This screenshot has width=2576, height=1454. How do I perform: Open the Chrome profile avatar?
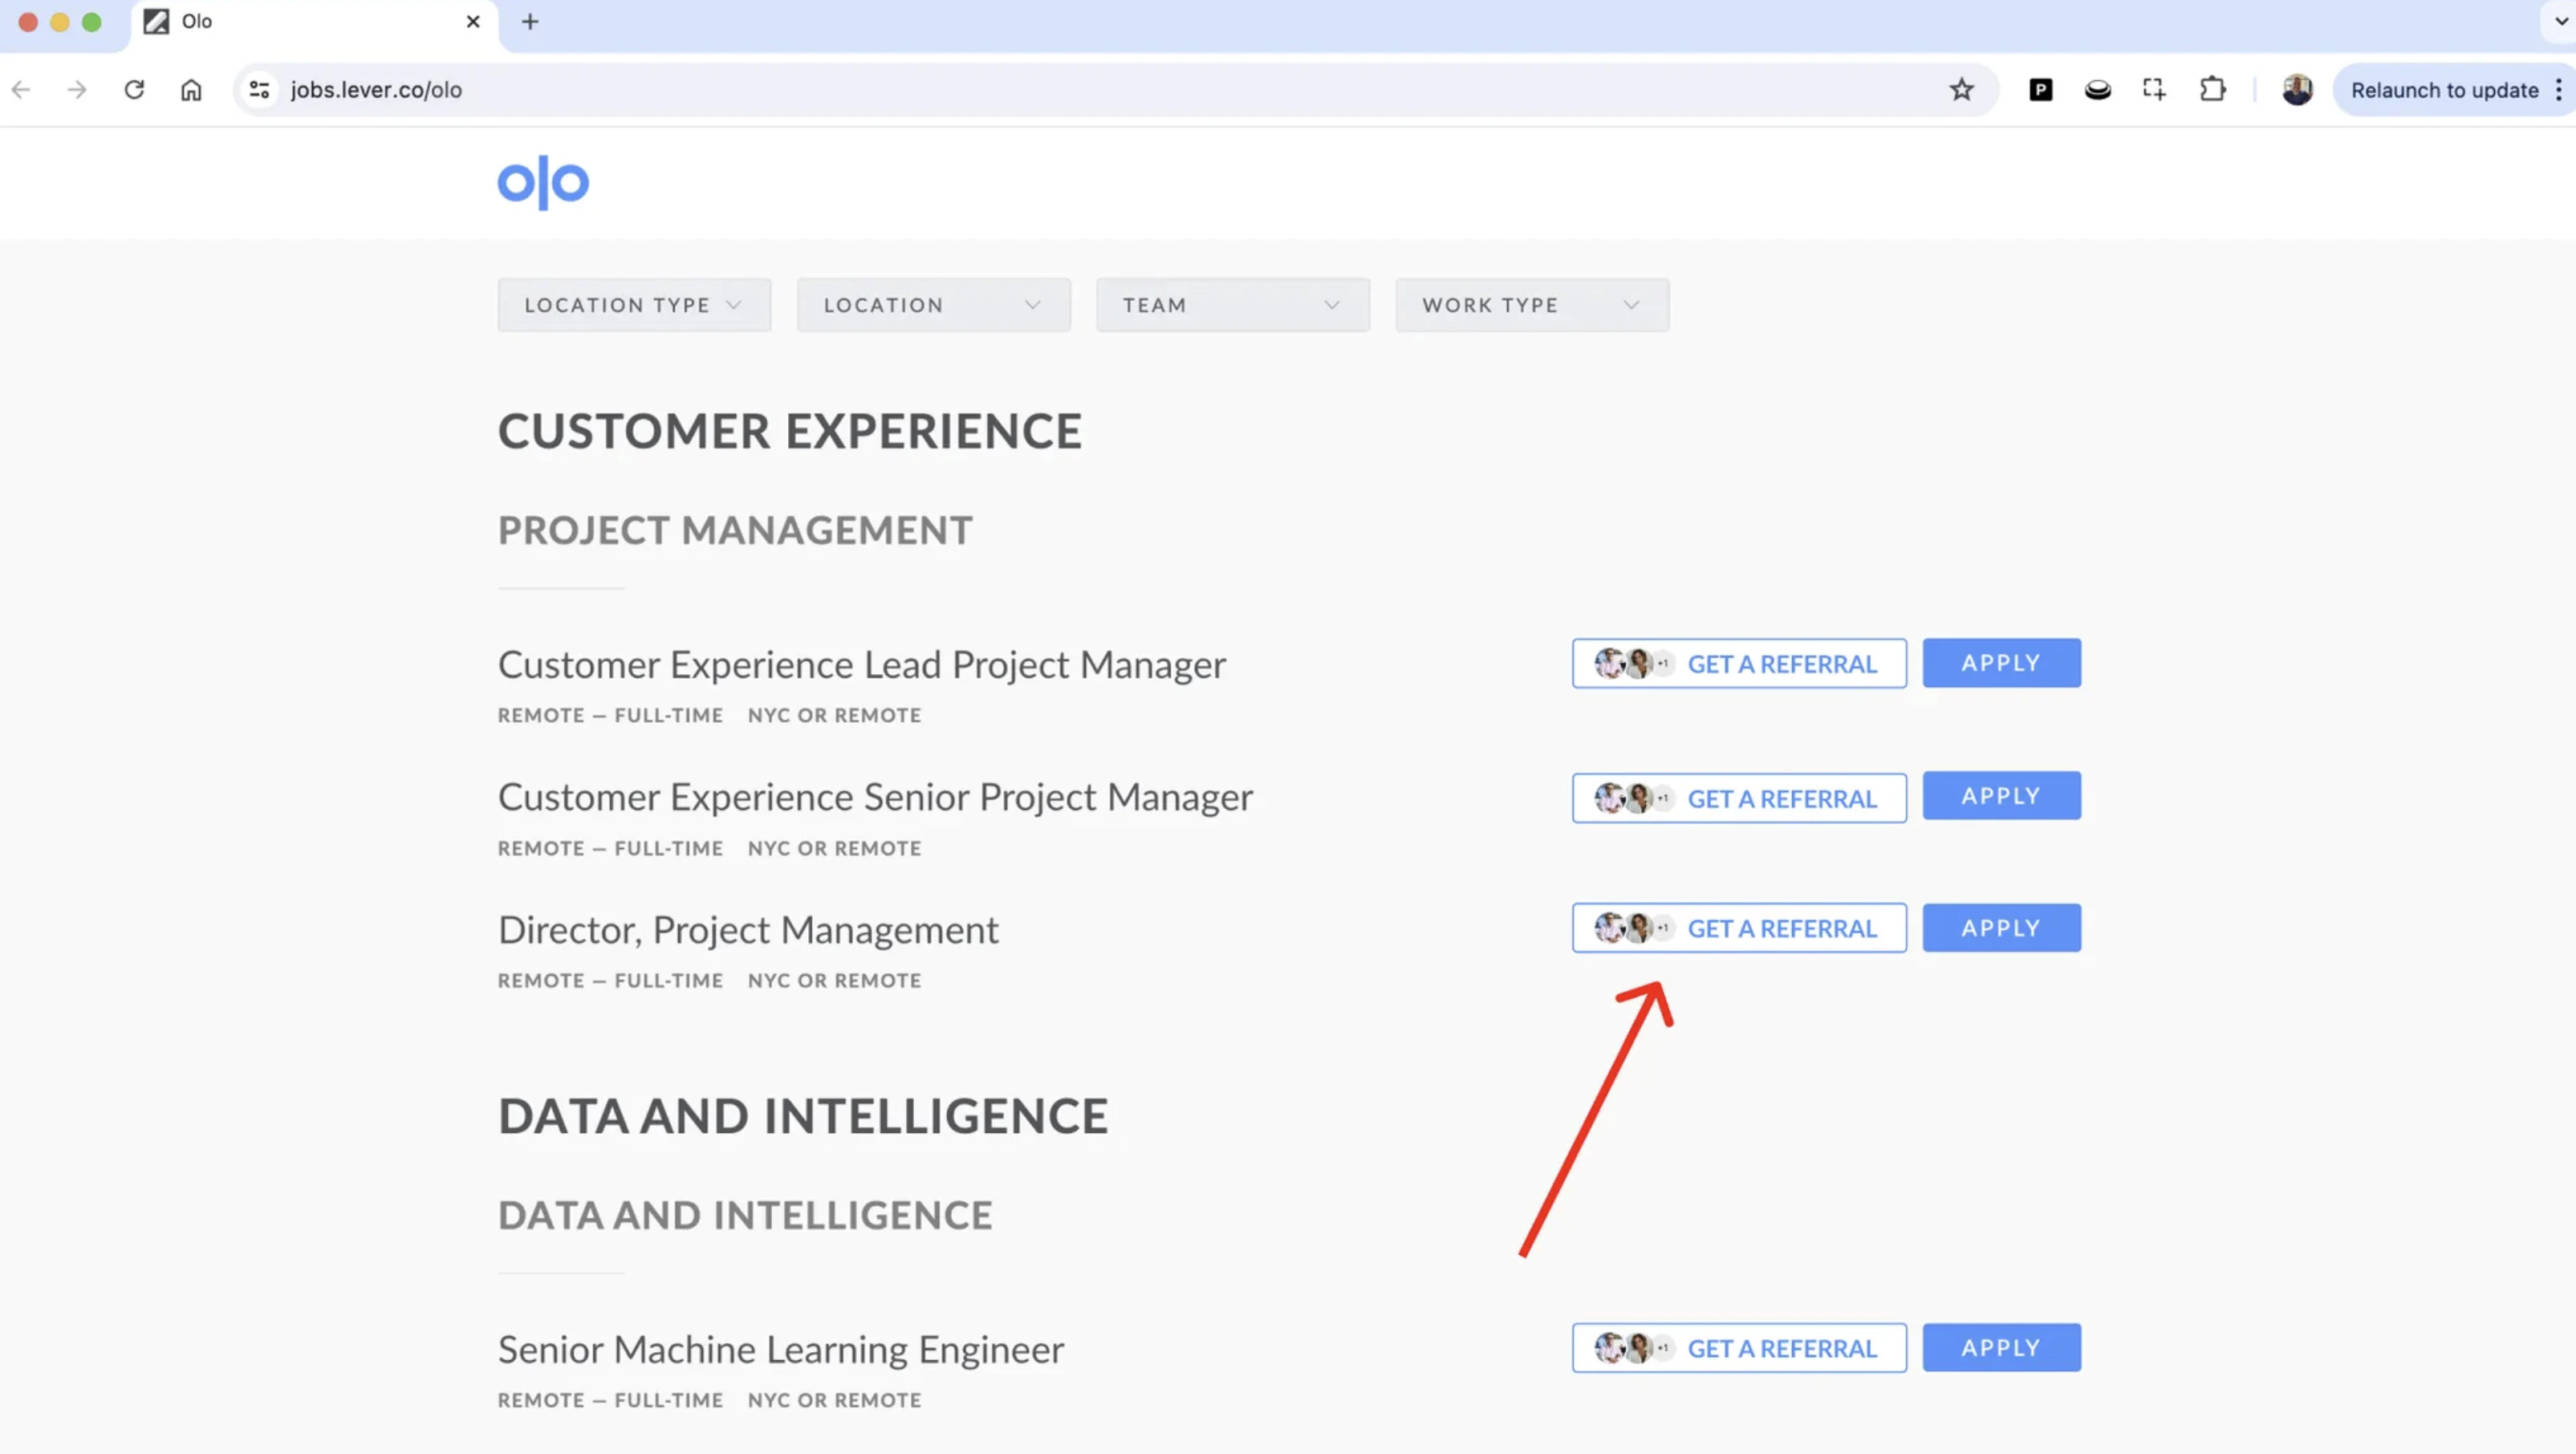pos(2297,90)
